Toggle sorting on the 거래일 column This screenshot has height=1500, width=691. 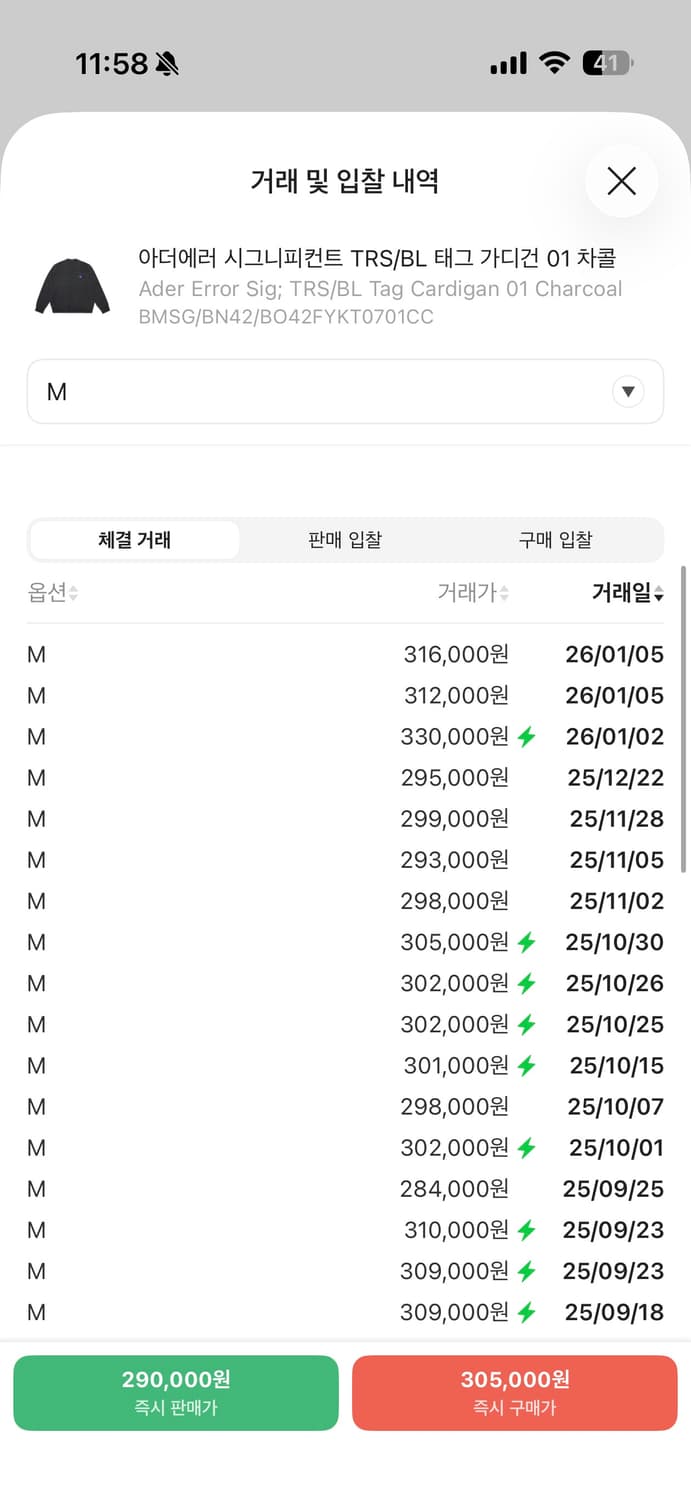(625, 592)
